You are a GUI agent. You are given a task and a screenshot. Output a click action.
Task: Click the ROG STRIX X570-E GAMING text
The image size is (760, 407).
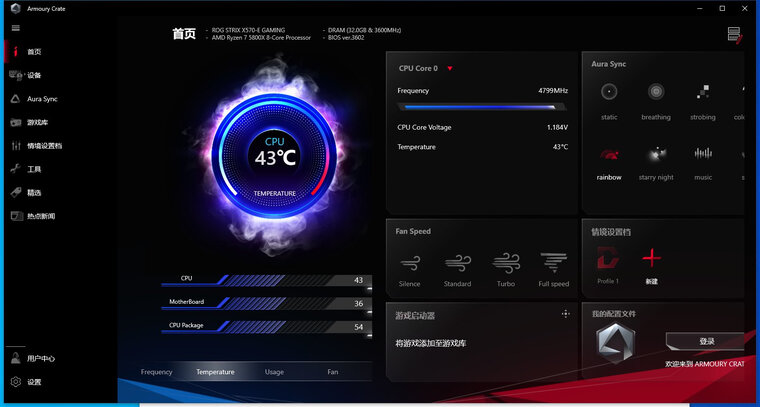[x=249, y=30]
